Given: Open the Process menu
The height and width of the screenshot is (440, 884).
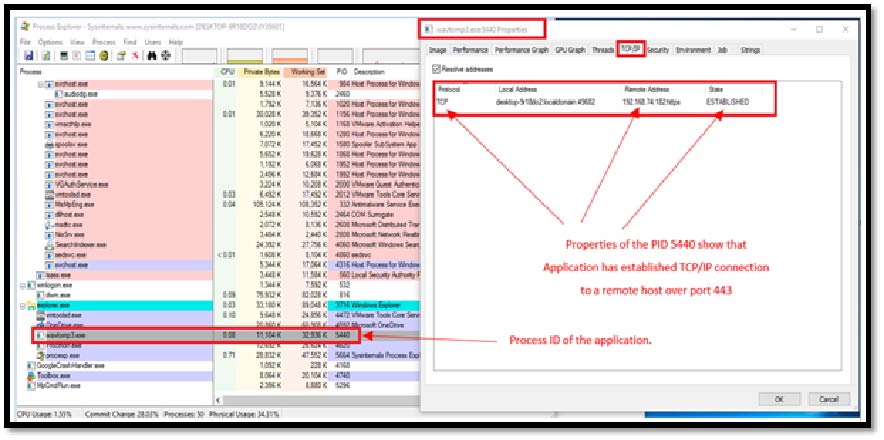Looking at the screenshot, I should [104, 42].
